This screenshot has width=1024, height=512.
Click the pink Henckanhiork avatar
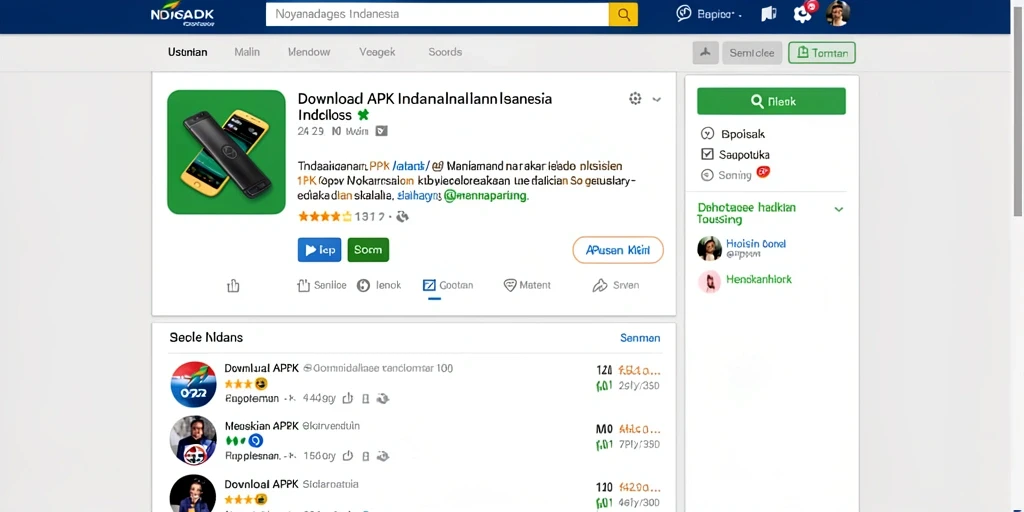click(709, 281)
